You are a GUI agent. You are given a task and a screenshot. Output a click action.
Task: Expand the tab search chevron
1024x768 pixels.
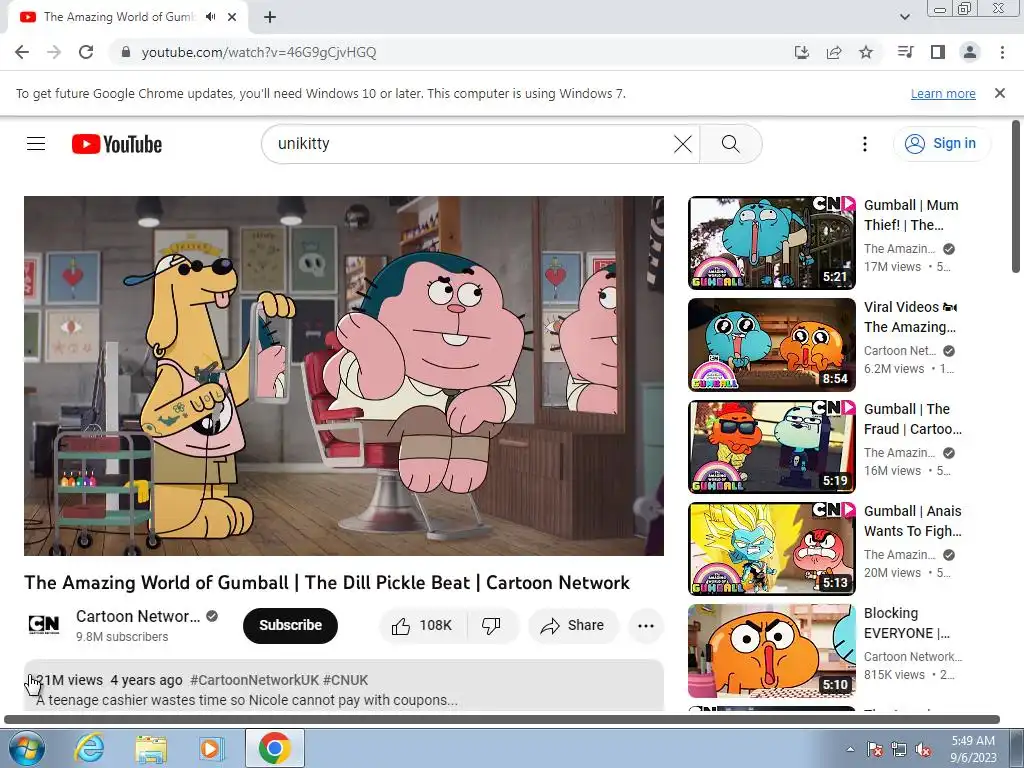pyautogui.click(x=904, y=17)
